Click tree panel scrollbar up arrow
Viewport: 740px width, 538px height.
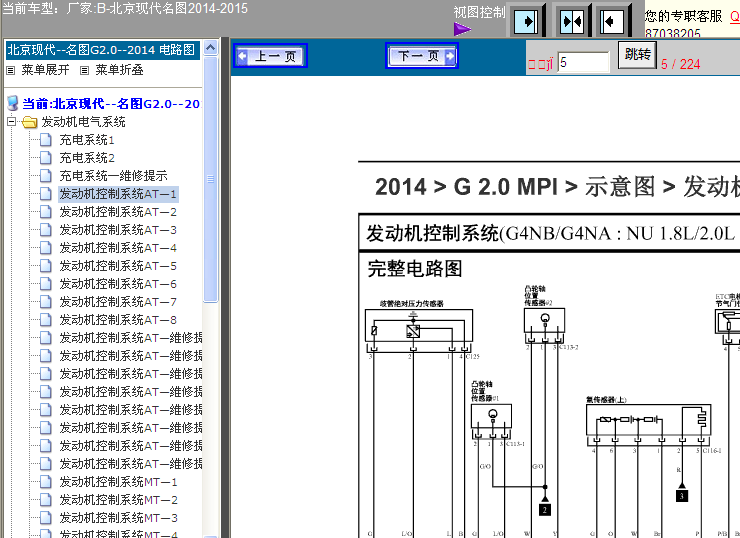point(210,47)
